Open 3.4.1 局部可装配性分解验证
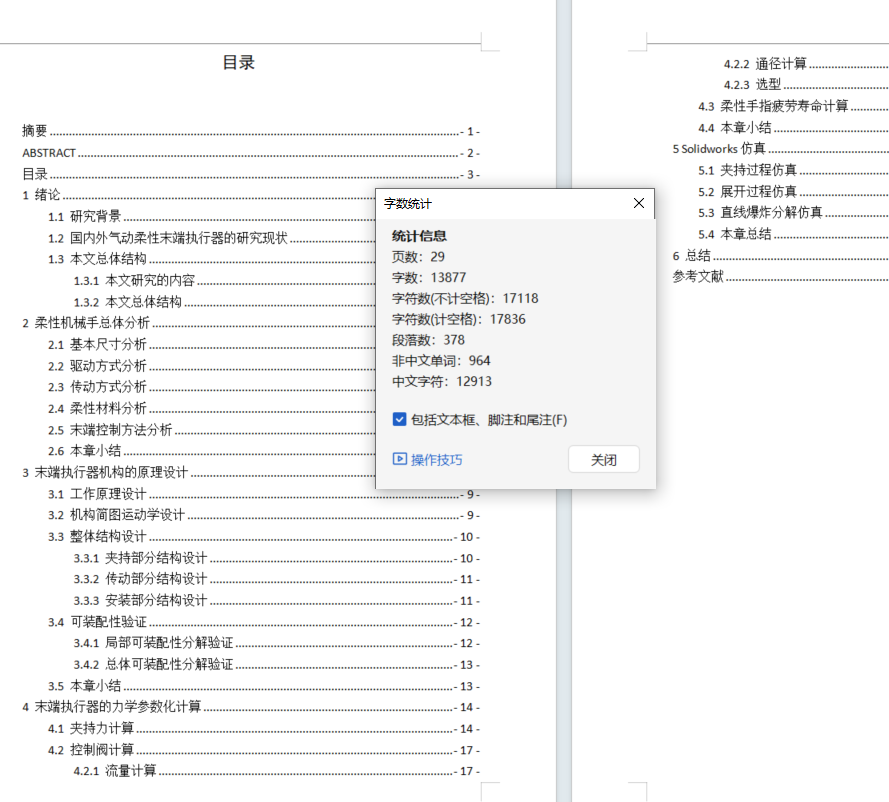 277,643
